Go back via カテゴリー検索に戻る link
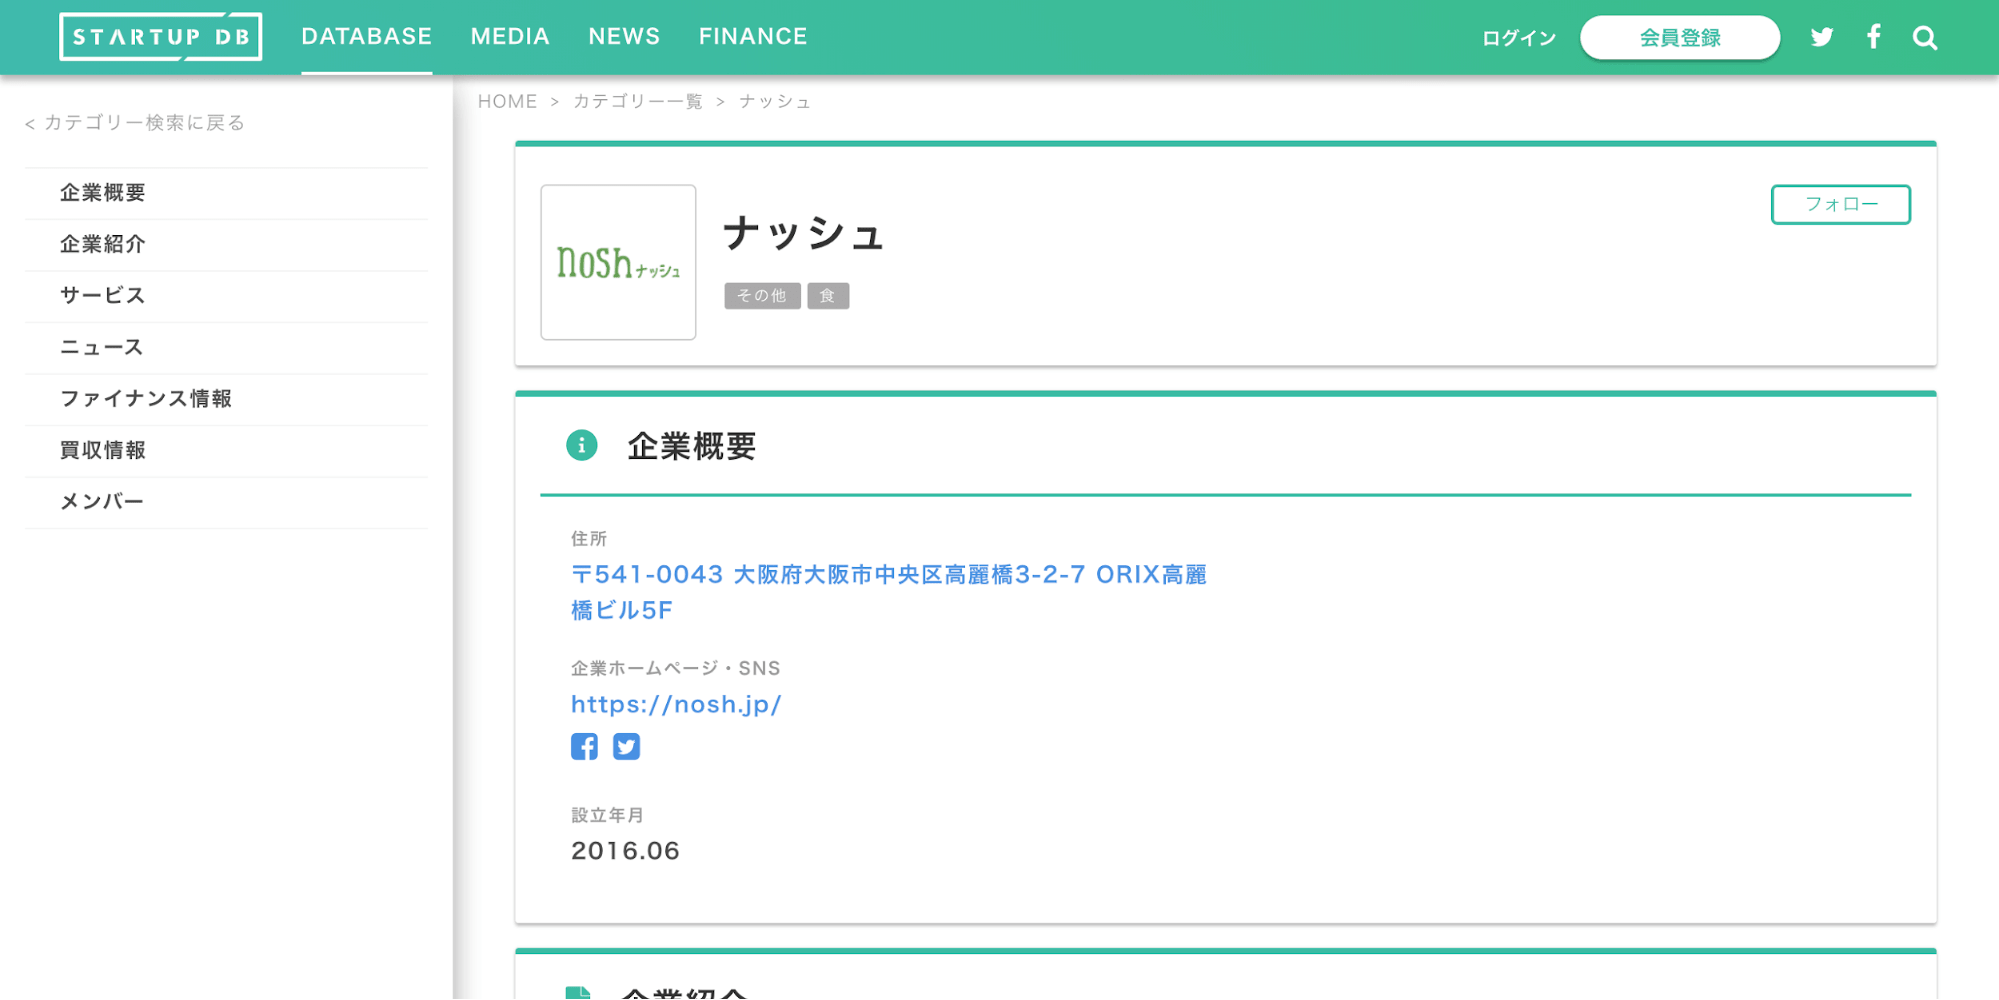The image size is (1999, 1000). point(135,123)
